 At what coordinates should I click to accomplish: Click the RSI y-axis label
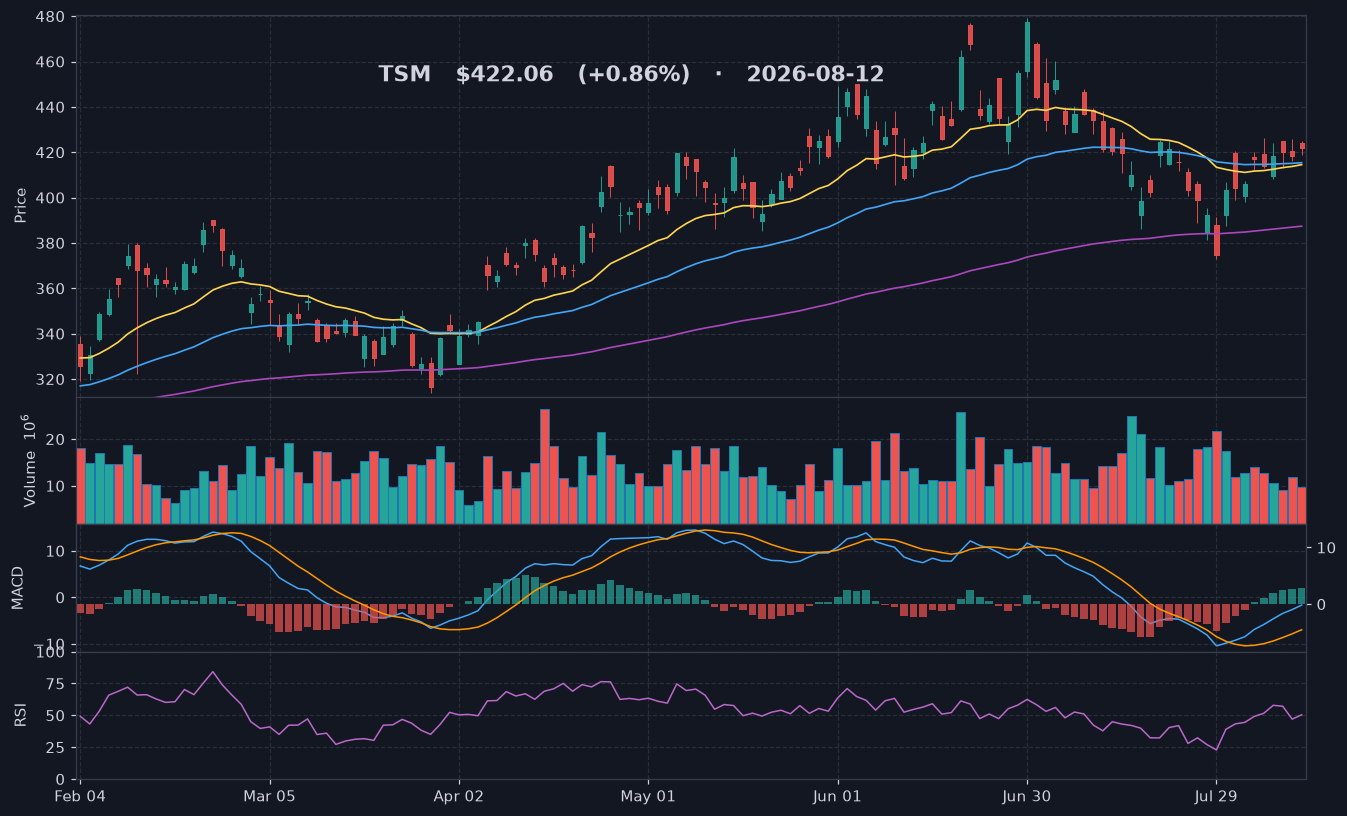(x=20, y=715)
